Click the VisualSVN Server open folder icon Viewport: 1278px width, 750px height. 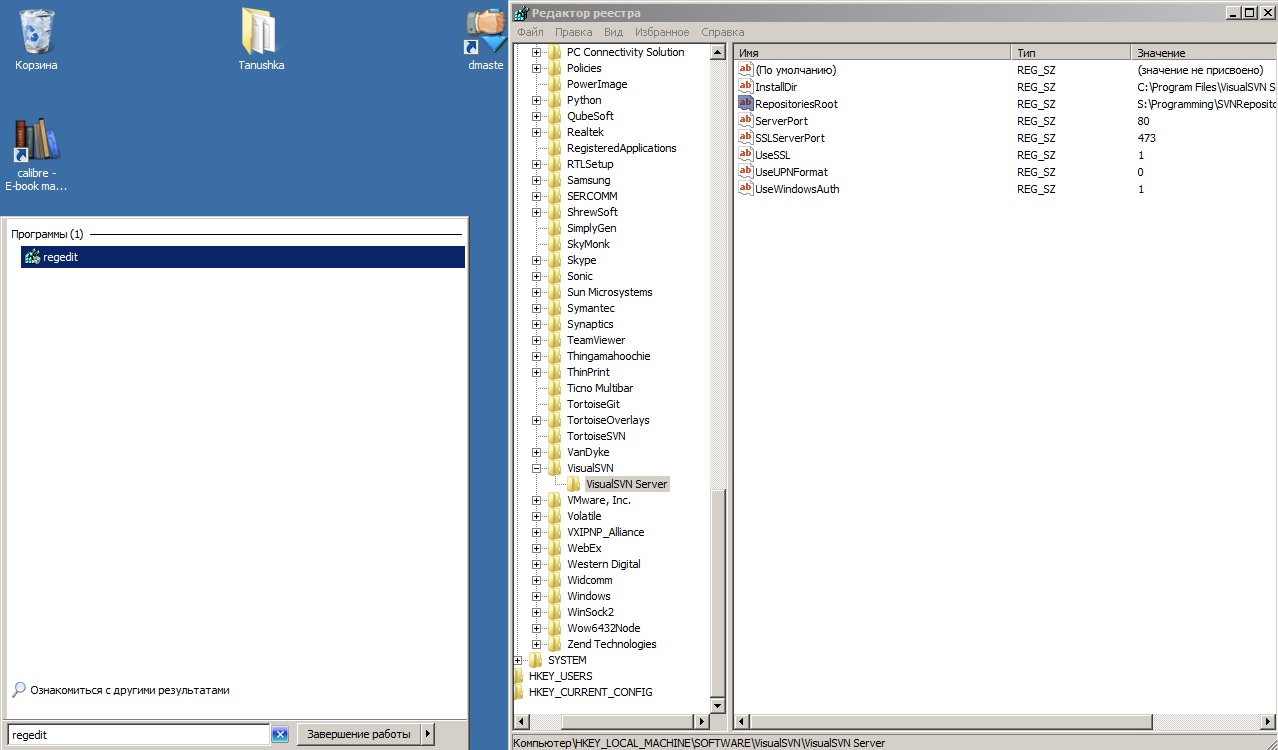coord(574,484)
